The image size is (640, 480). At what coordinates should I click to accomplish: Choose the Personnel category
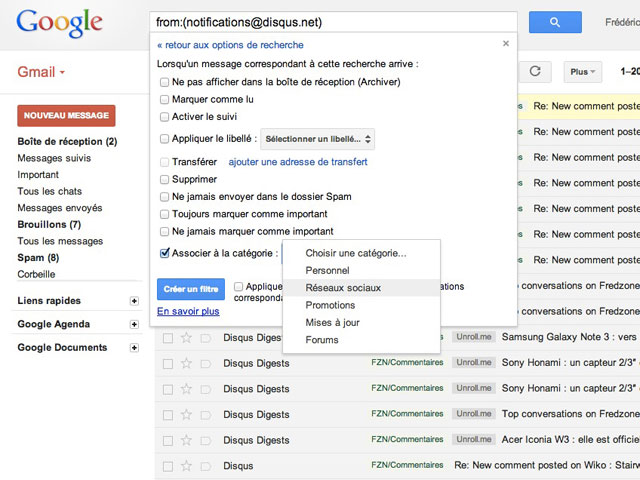361,270
